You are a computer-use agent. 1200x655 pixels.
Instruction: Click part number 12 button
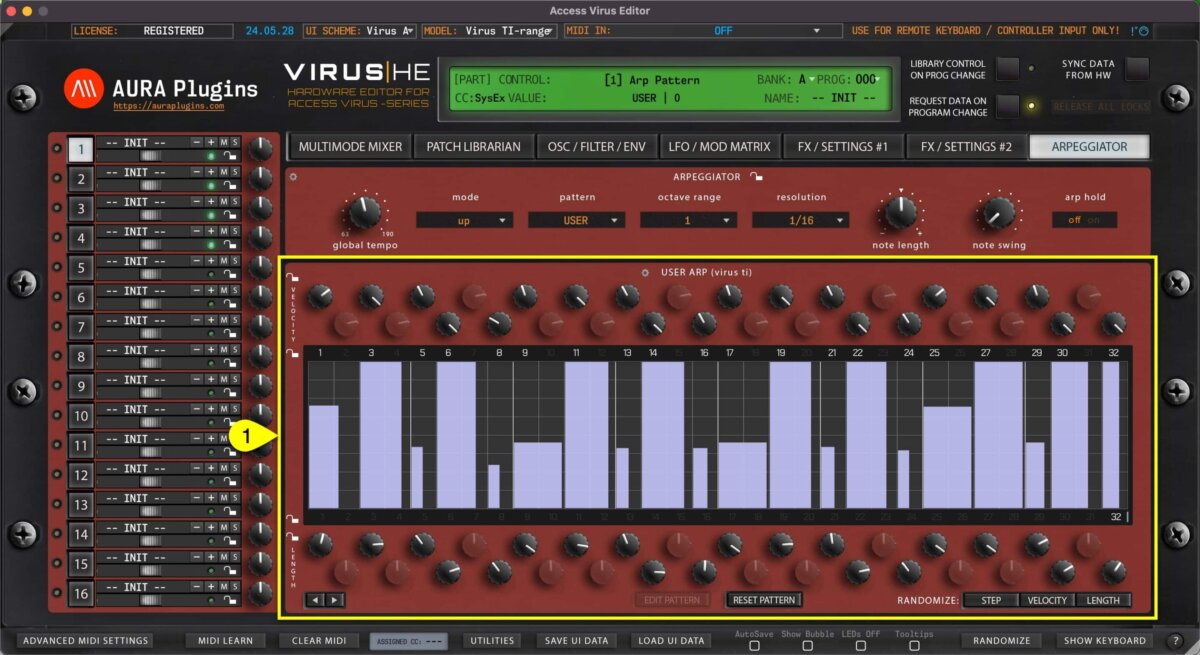click(x=80, y=475)
